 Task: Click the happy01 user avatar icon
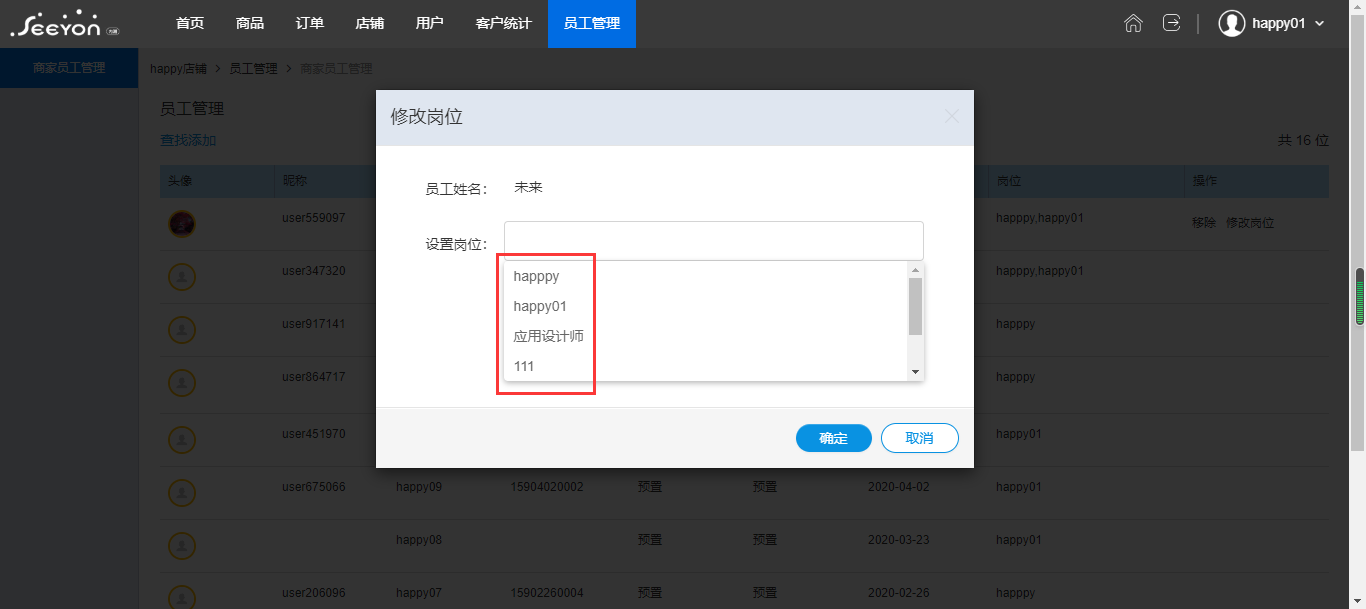(1231, 23)
